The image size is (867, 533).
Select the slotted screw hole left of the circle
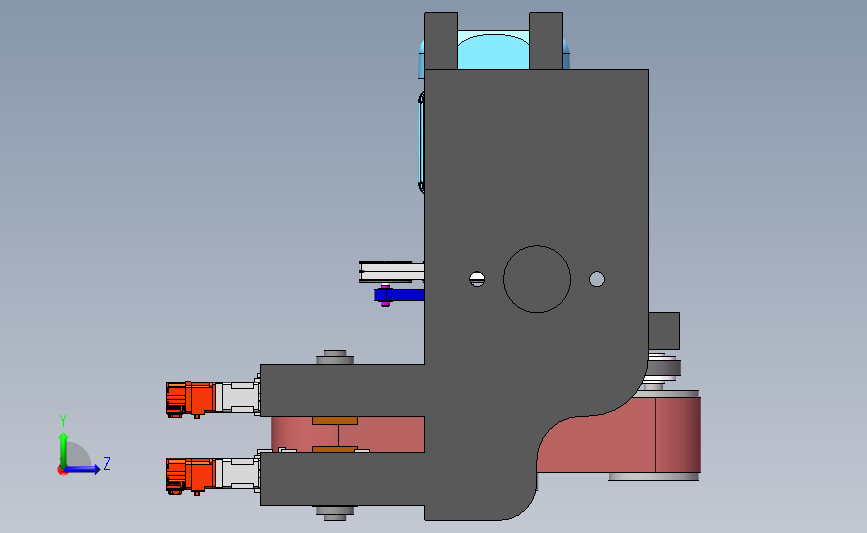(x=477, y=279)
